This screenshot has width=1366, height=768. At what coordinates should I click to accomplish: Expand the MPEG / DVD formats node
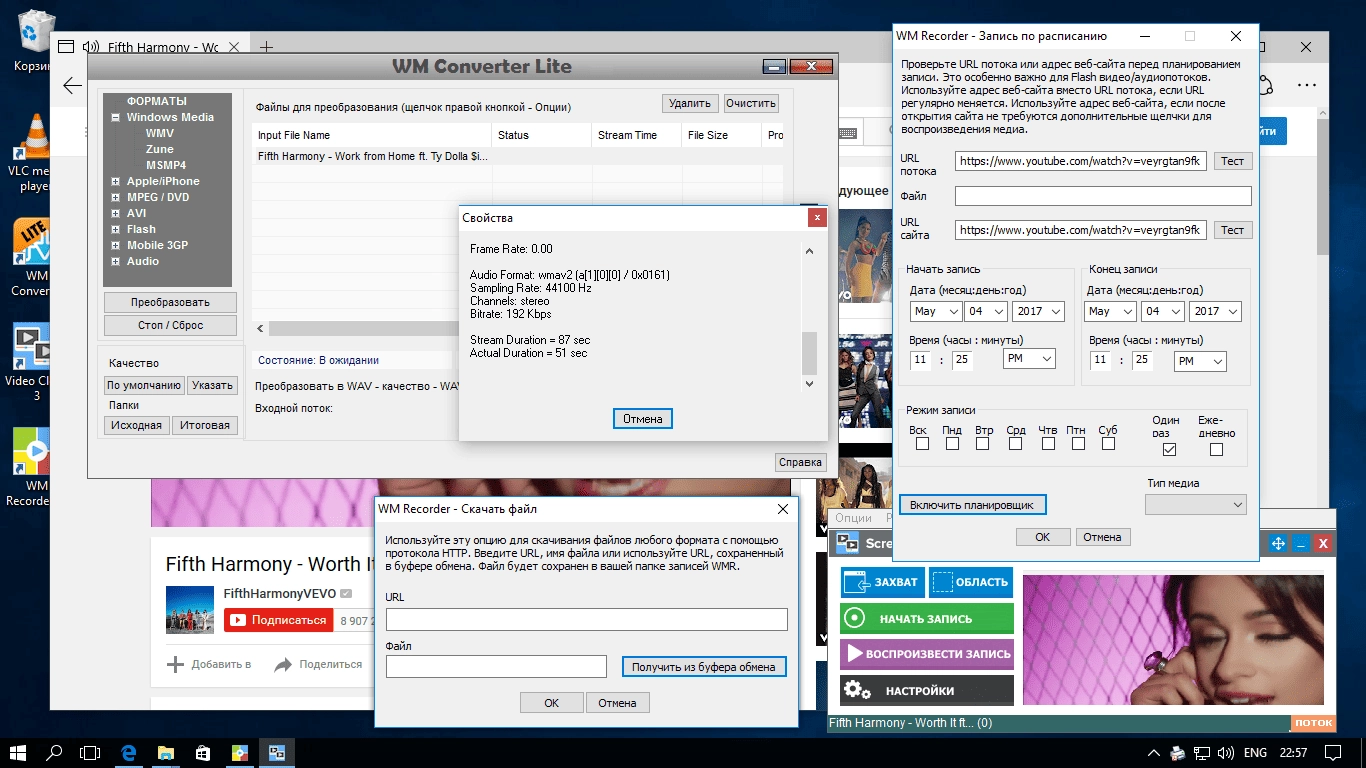pos(116,197)
